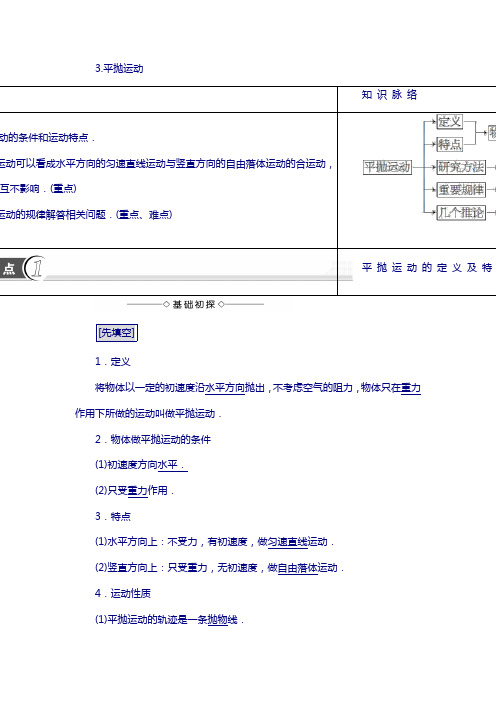The height and width of the screenshot is (702, 496).
Task: Select the 平抛运动 root node box
Action: (x=387, y=167)
